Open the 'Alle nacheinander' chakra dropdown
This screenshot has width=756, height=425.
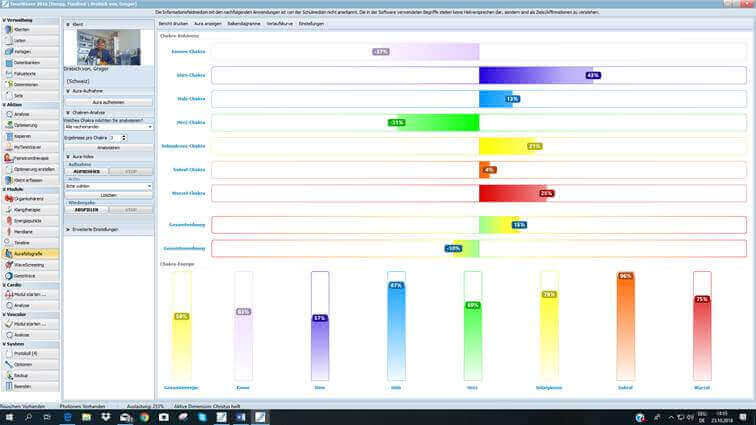(x=108, y=127)
